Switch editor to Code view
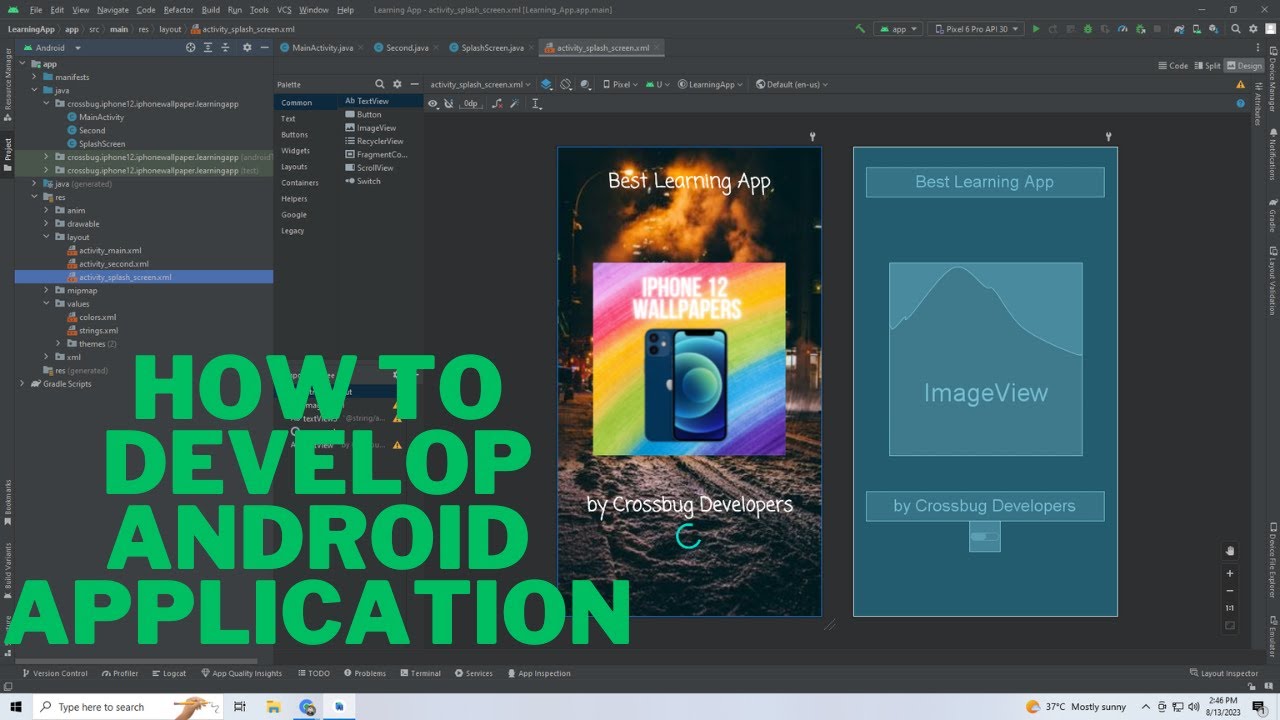This screenshot has width=1280, height=720. (1173, 66)
